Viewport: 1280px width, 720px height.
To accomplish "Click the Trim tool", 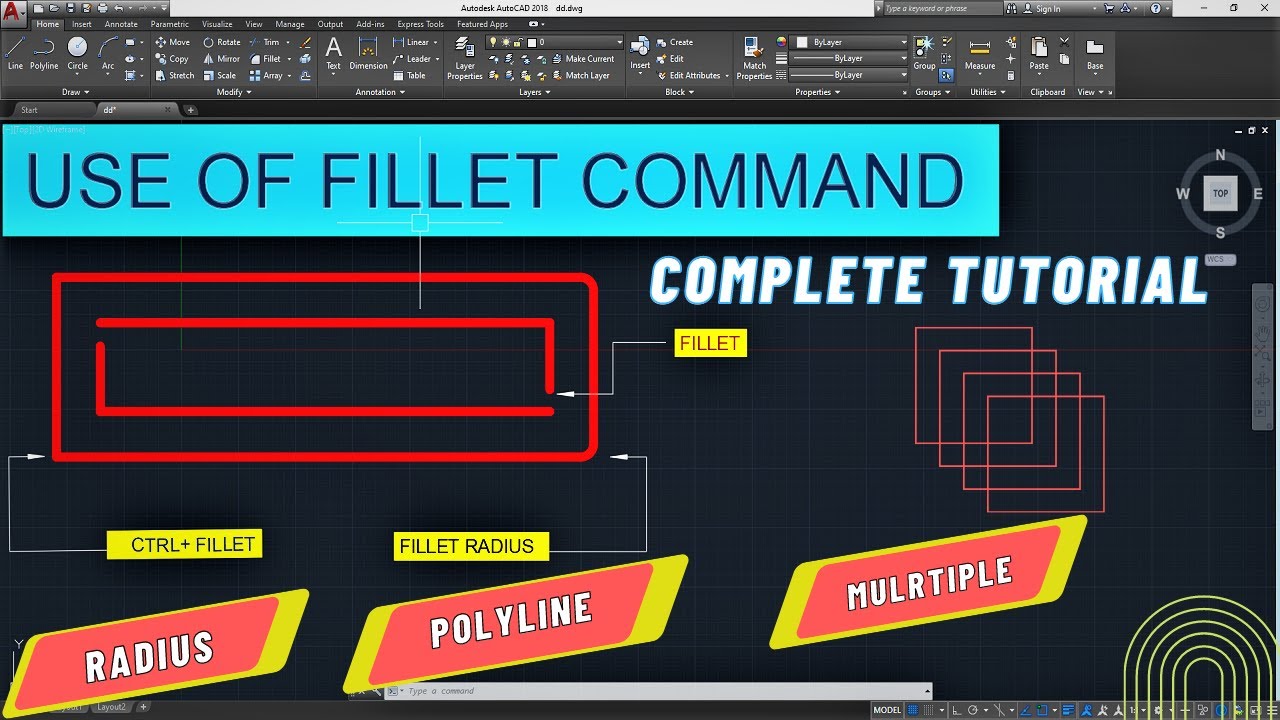I will [264, 42].
